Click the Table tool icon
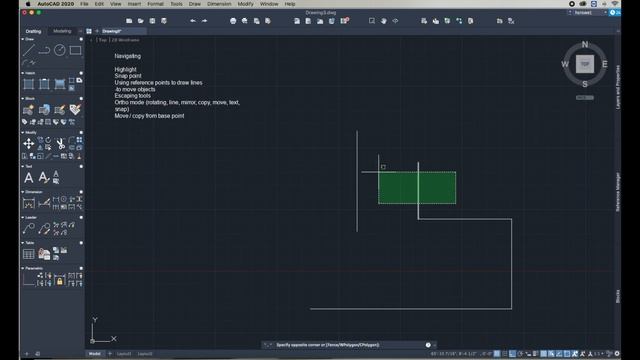This screenshot has width=640, height=360. pyautogui.click(x=29, y=254)
